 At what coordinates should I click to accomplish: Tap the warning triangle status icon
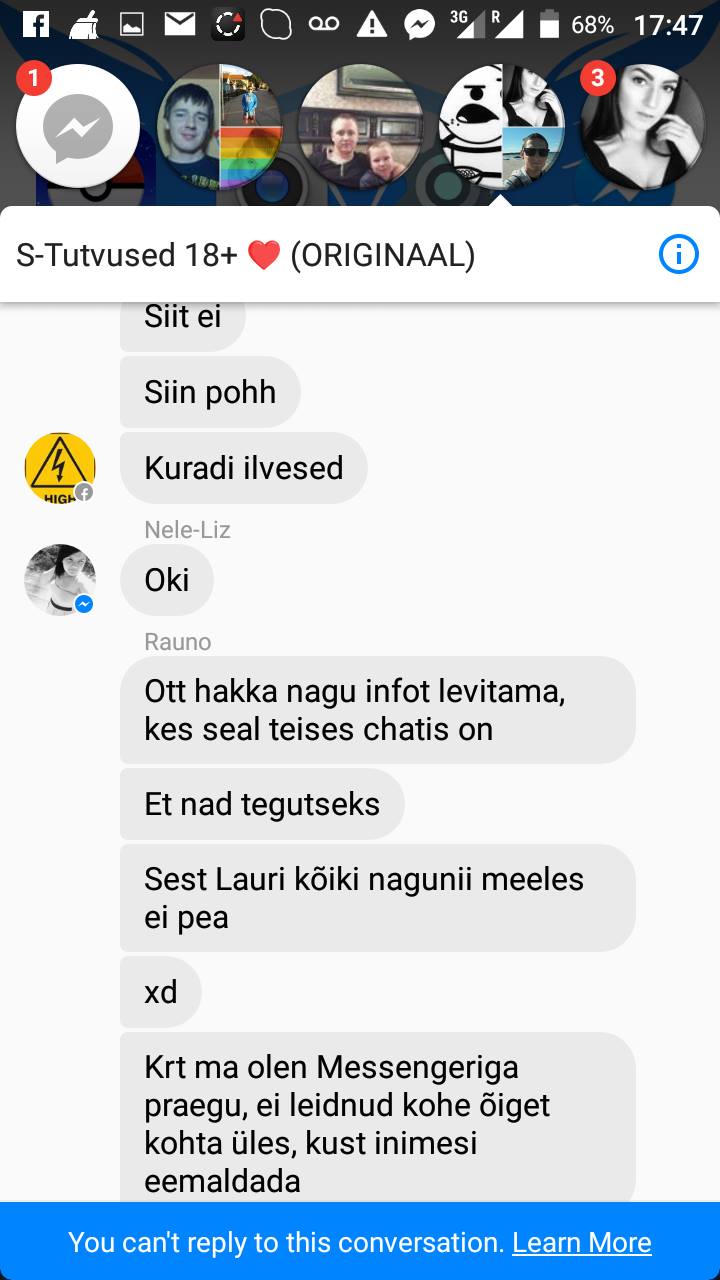372,24
